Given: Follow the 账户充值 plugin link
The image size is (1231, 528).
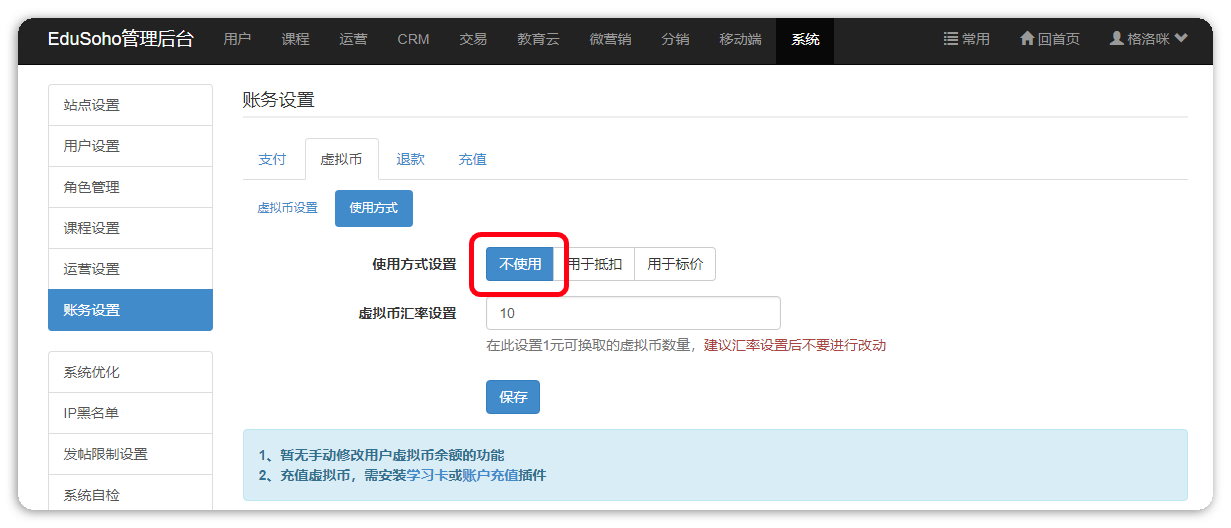Looking at the screenshot, I should (x=490, y=475).
